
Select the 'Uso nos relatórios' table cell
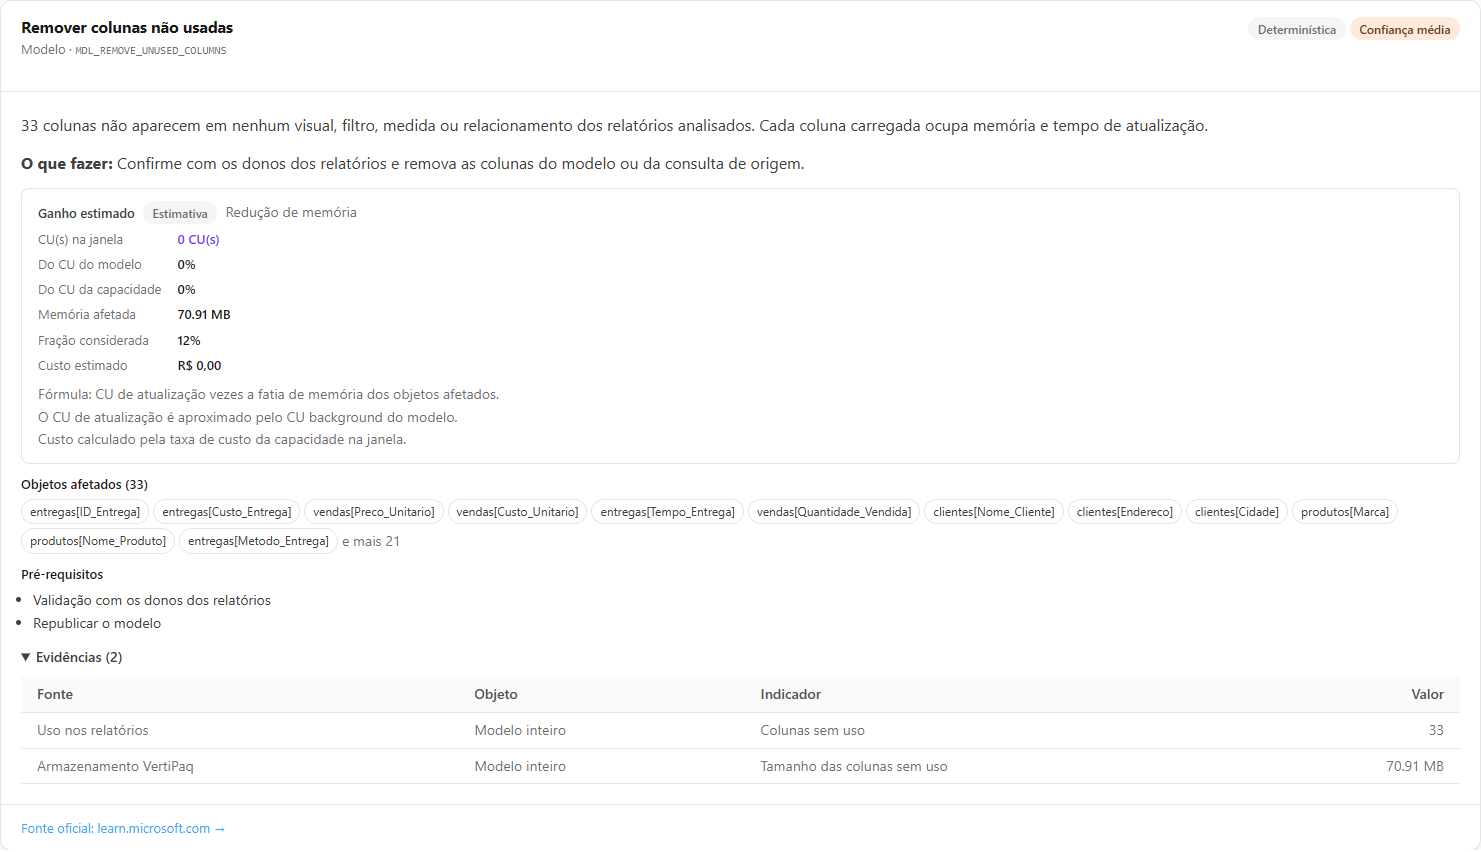[x=93, y=731]
